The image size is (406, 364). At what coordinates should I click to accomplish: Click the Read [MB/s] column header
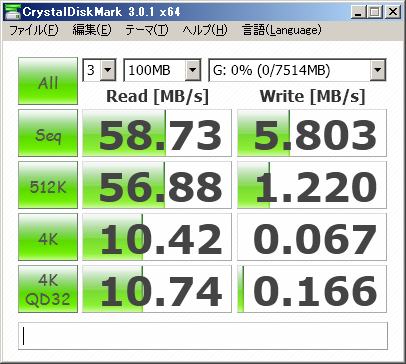pos(157,96)
